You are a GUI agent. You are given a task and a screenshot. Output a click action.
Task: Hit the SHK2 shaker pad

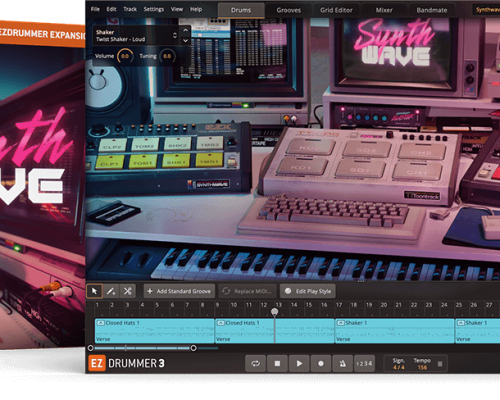pos(177,144)
